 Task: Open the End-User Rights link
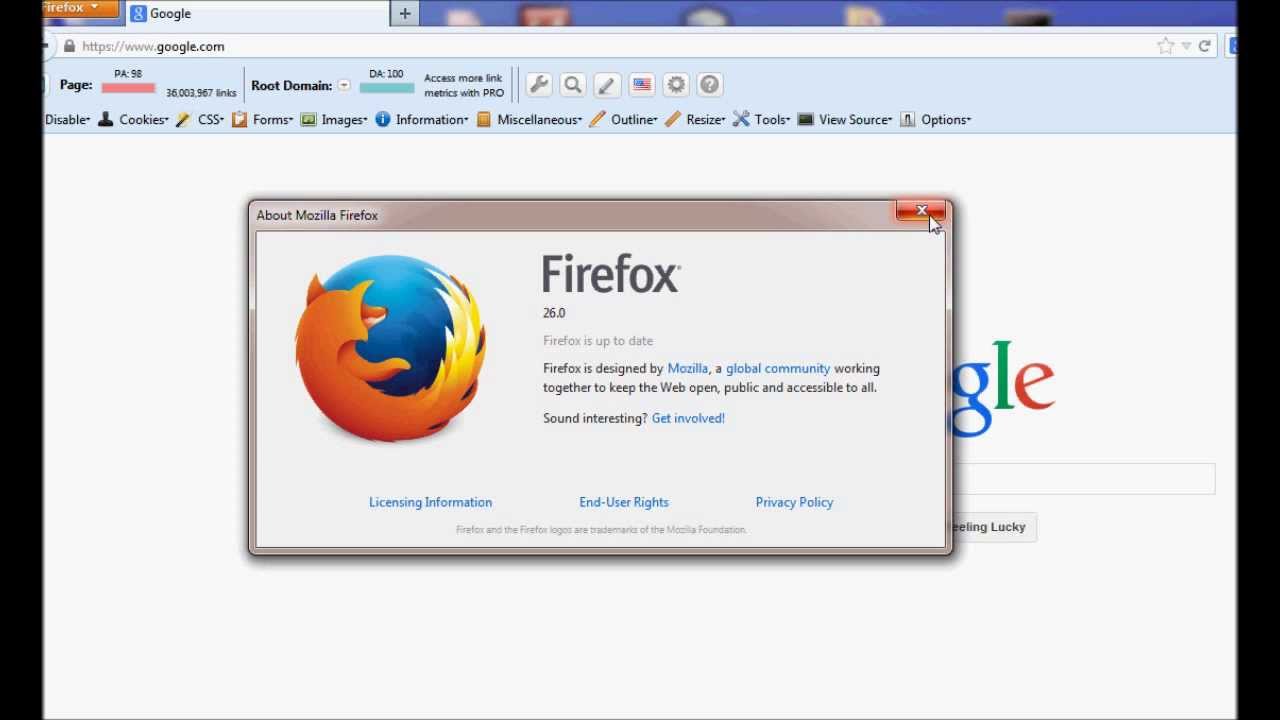(x=624, y=502)
